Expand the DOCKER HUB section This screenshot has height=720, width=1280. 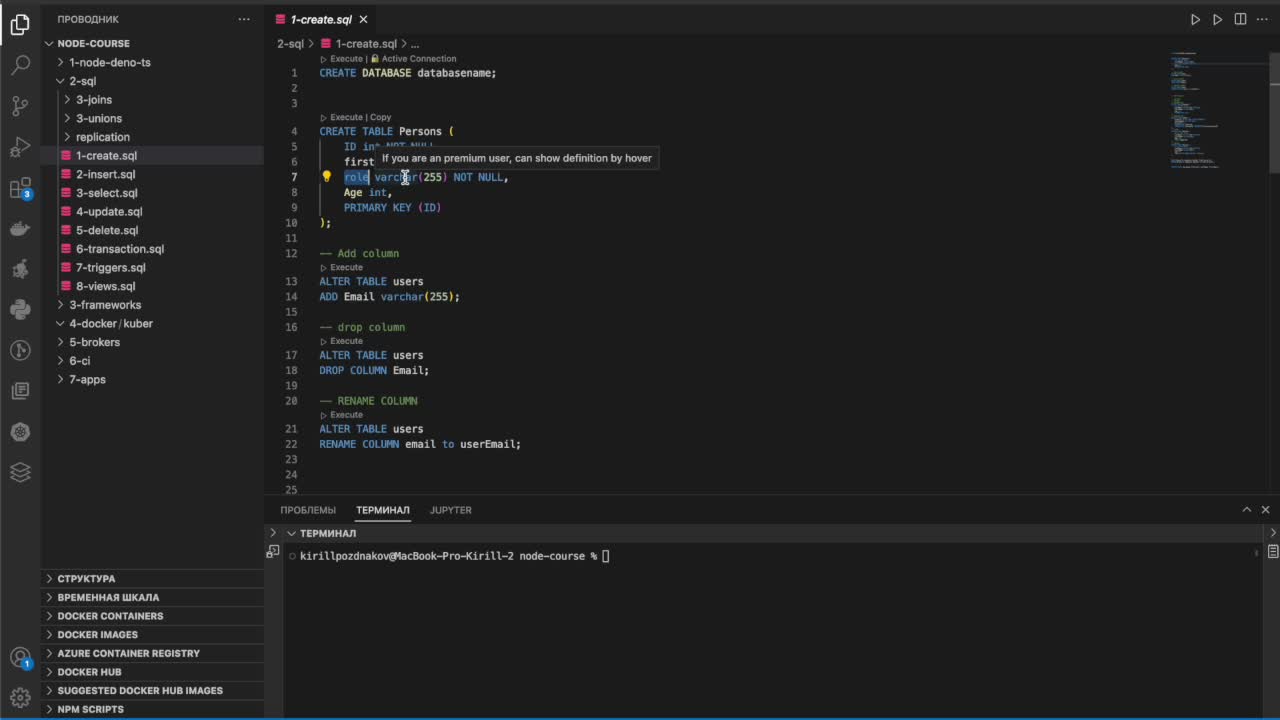(152, 672)
